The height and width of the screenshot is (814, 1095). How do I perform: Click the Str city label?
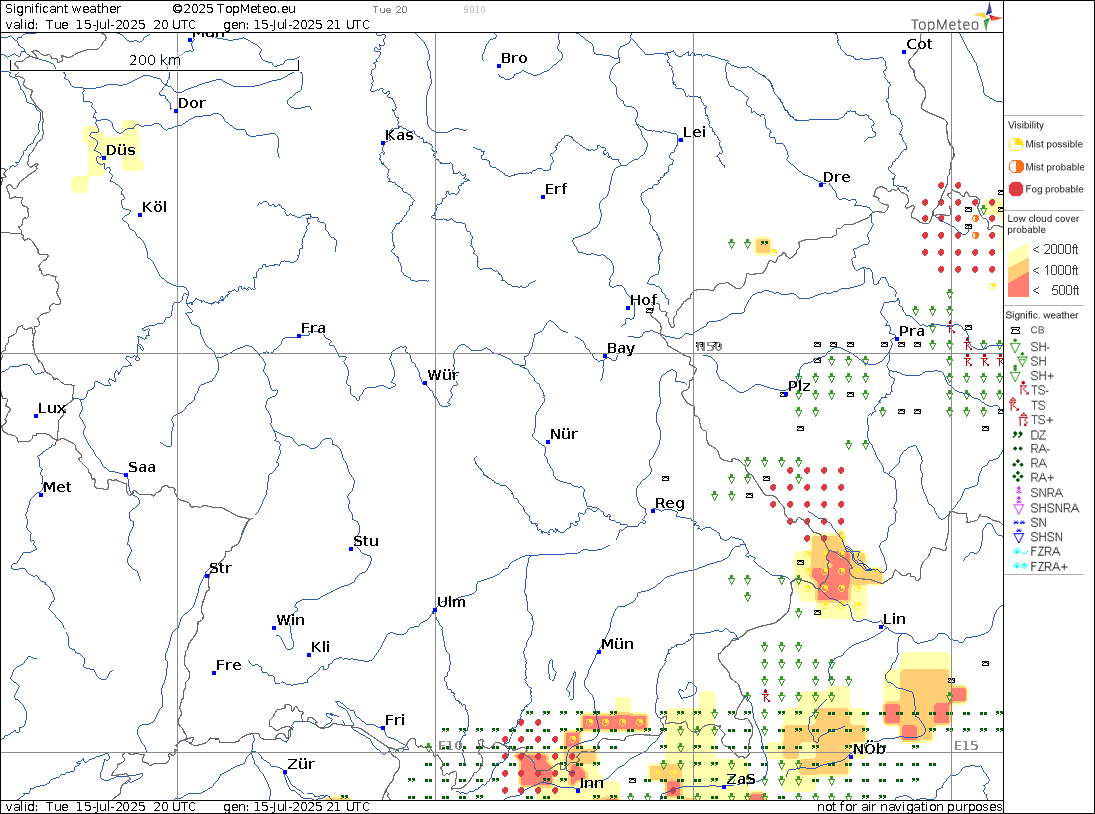[220, 568]
